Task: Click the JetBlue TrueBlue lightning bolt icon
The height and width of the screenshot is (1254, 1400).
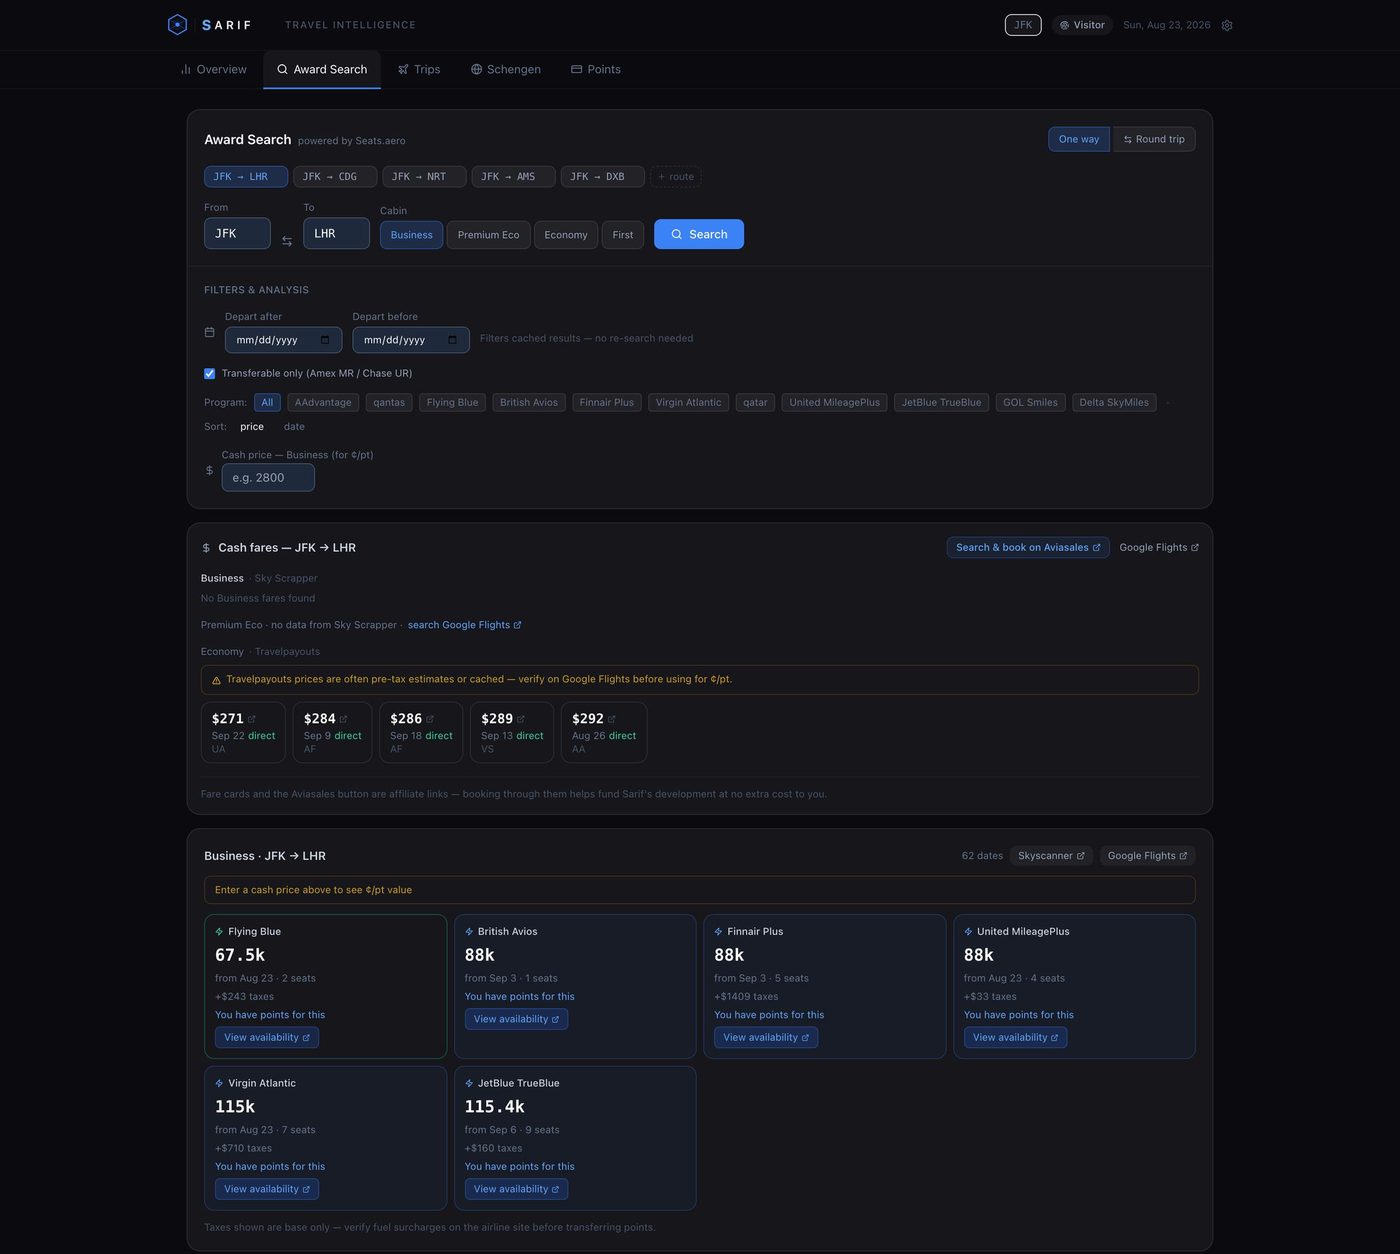Action: click(469, 1083)
